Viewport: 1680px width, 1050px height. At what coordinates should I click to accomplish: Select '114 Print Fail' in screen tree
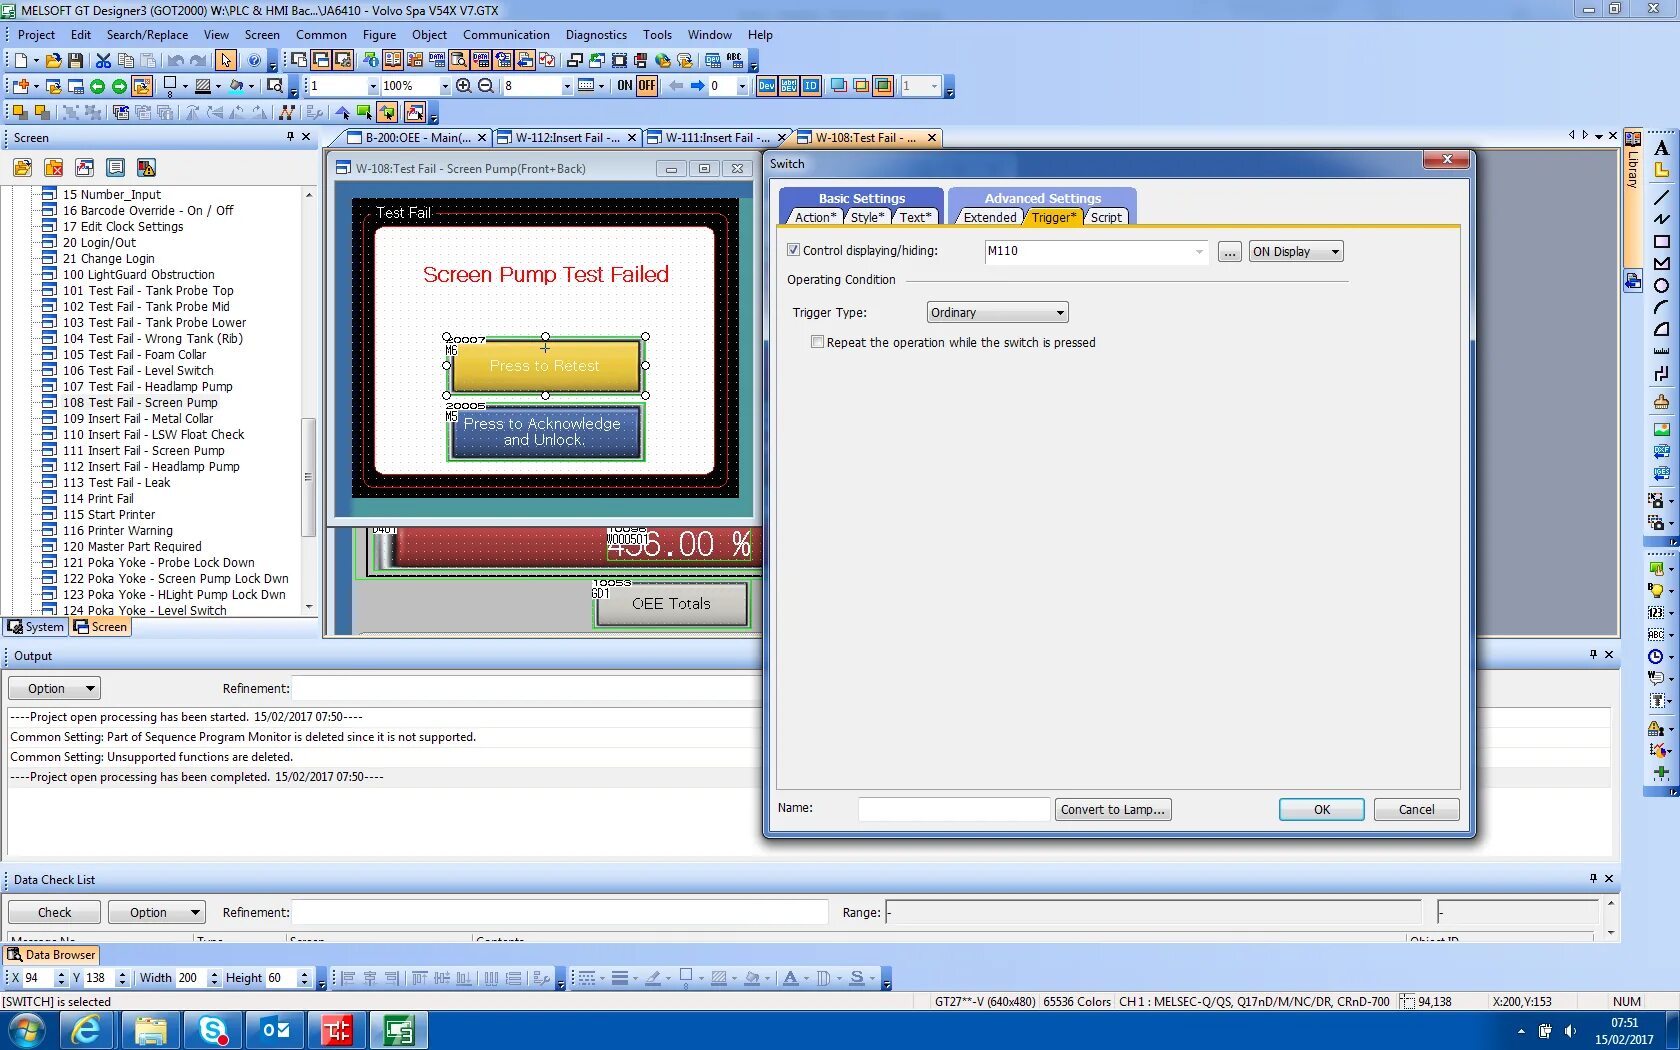click(98, 499)
